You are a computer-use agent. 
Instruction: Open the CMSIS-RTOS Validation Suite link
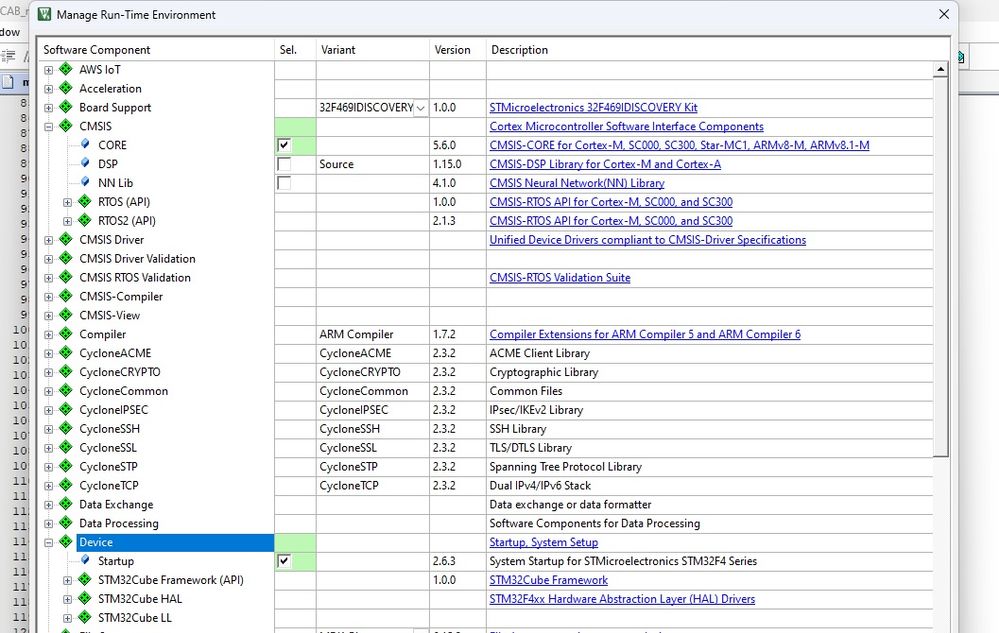pos(559,278)
